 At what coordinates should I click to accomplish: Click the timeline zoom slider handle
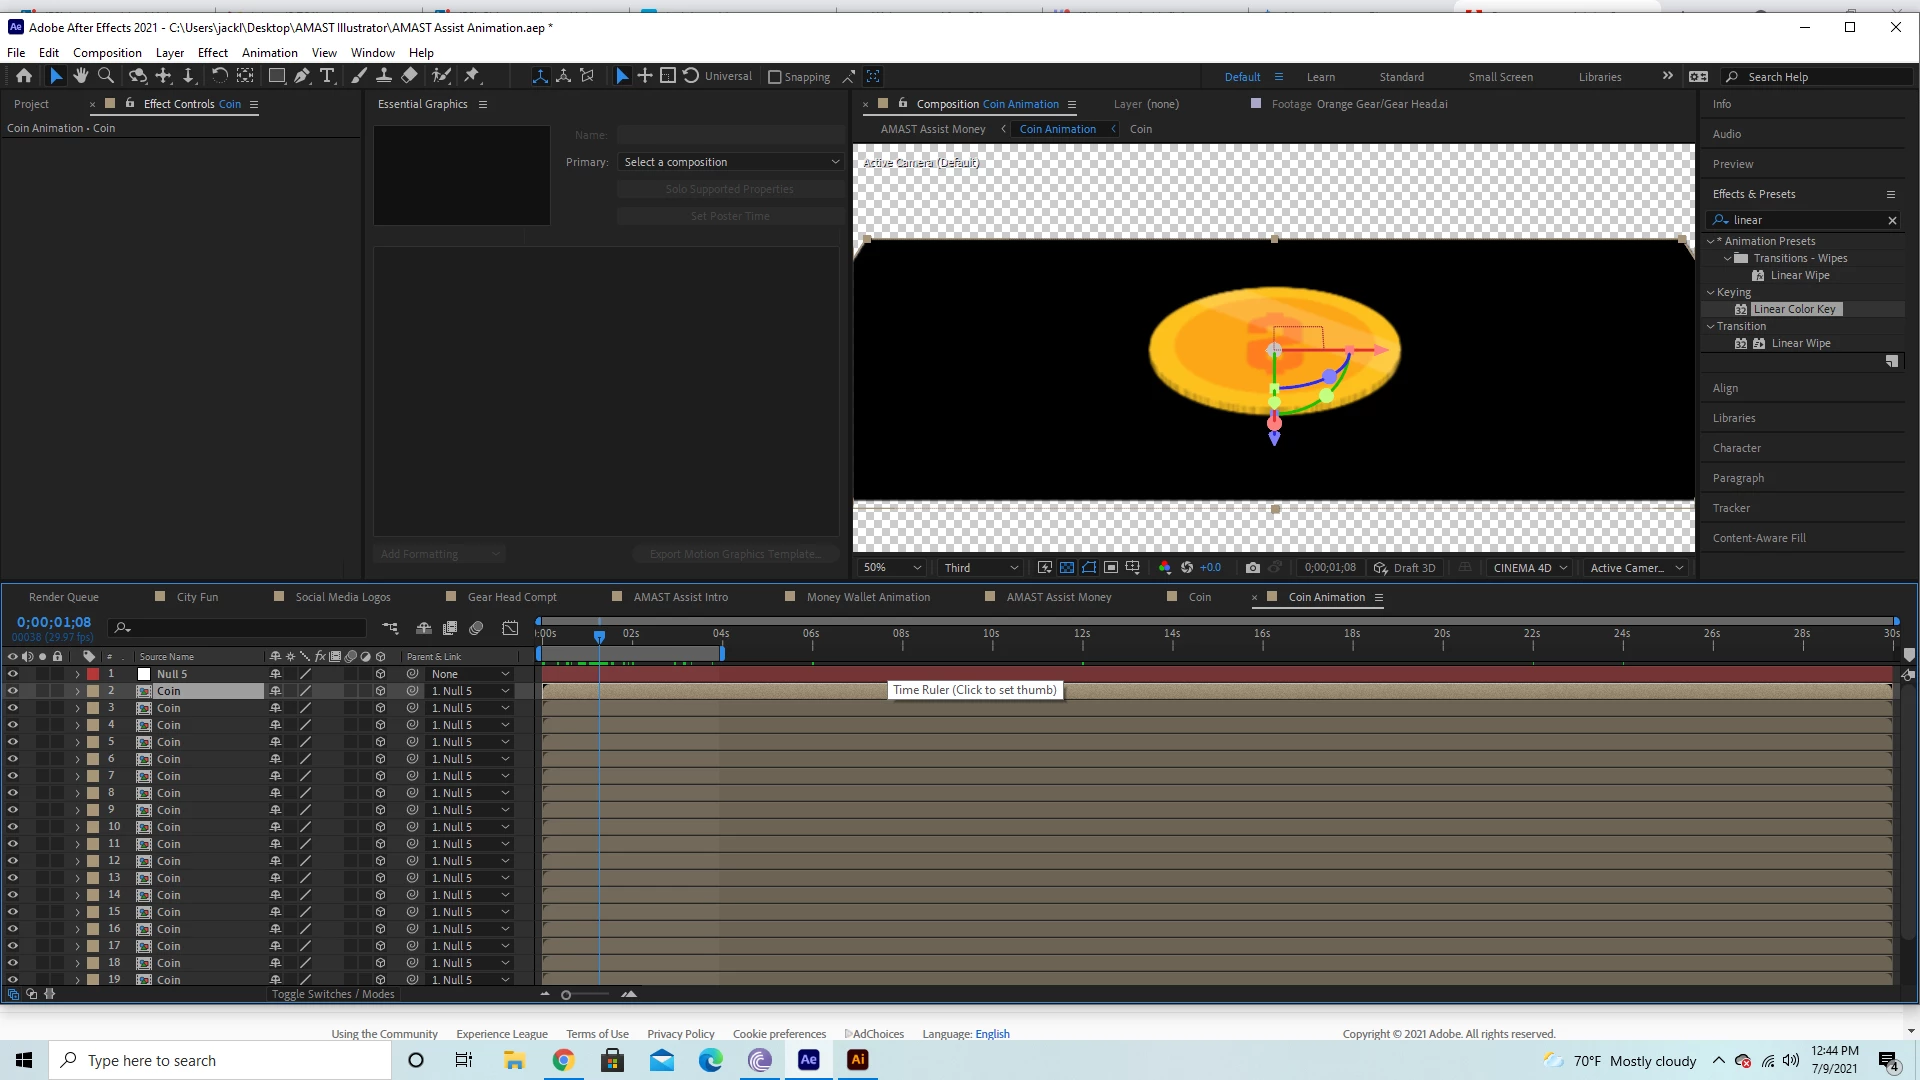click(x=566, y=995)
